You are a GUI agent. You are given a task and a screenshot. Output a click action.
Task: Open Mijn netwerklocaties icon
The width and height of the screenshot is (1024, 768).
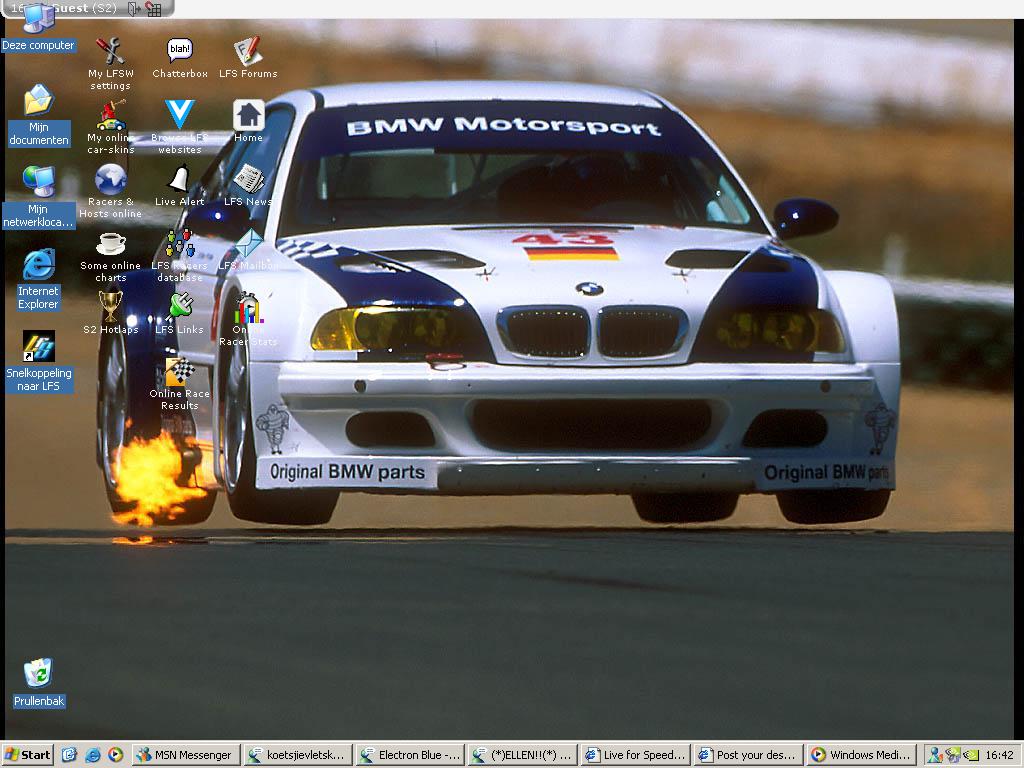(39, 182)
